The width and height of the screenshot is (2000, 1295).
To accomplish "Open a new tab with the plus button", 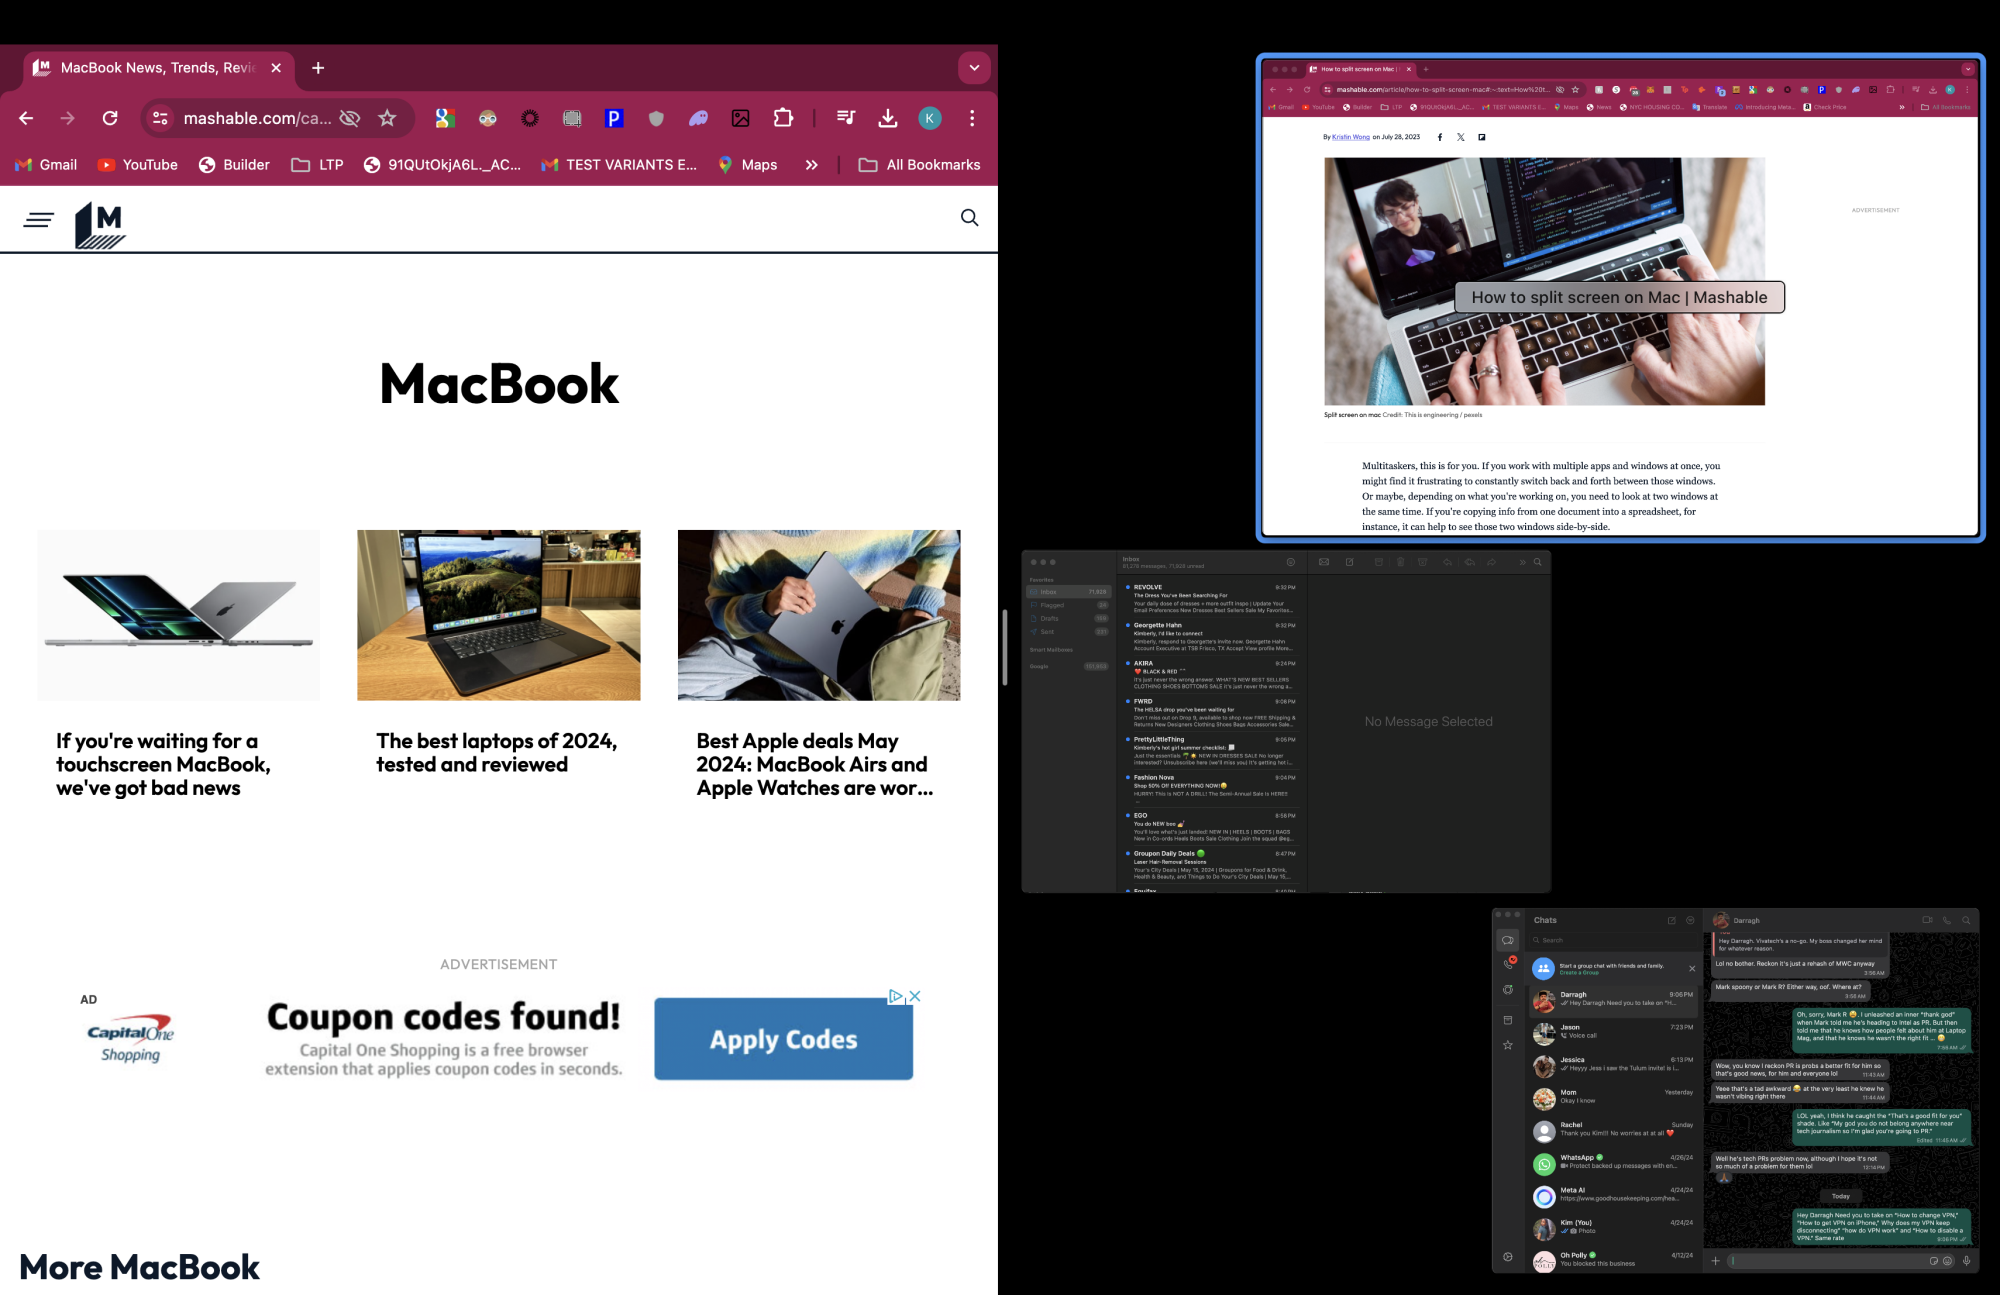I will pyautogui.click(x=318, y=68).
